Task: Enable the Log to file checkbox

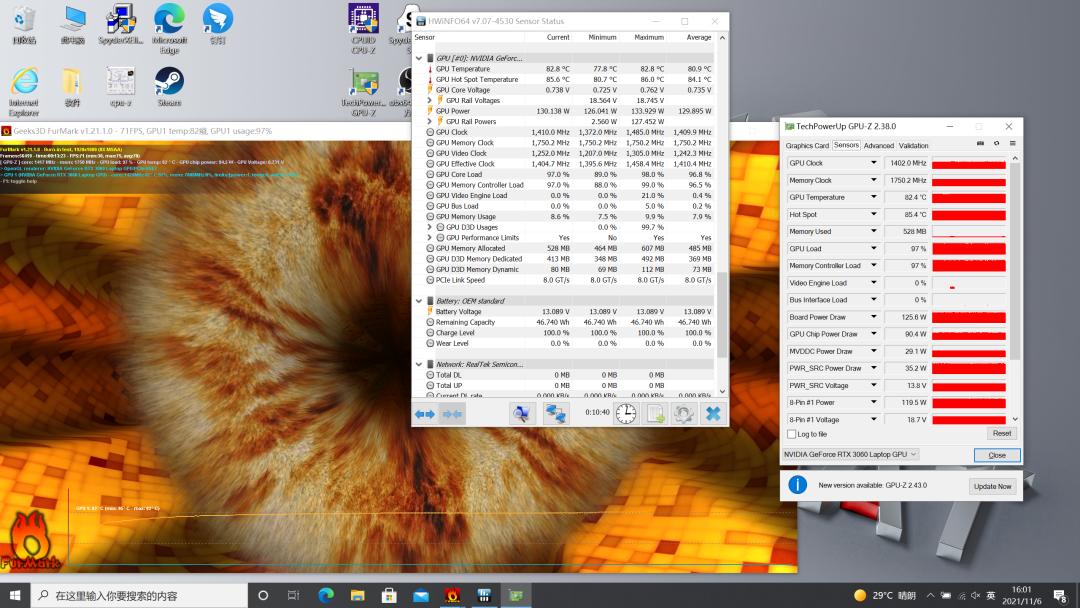Action: (x=791, y=434)
